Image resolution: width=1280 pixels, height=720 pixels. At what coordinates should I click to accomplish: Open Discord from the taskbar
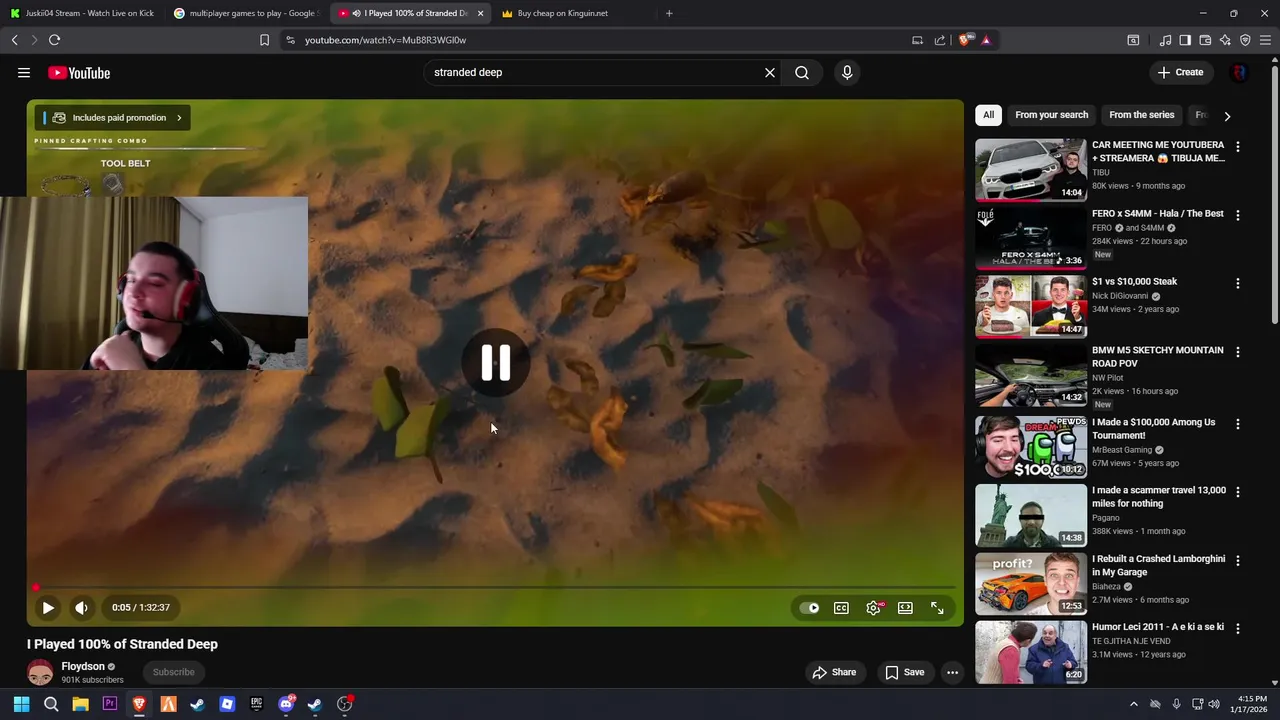[286, 704]
